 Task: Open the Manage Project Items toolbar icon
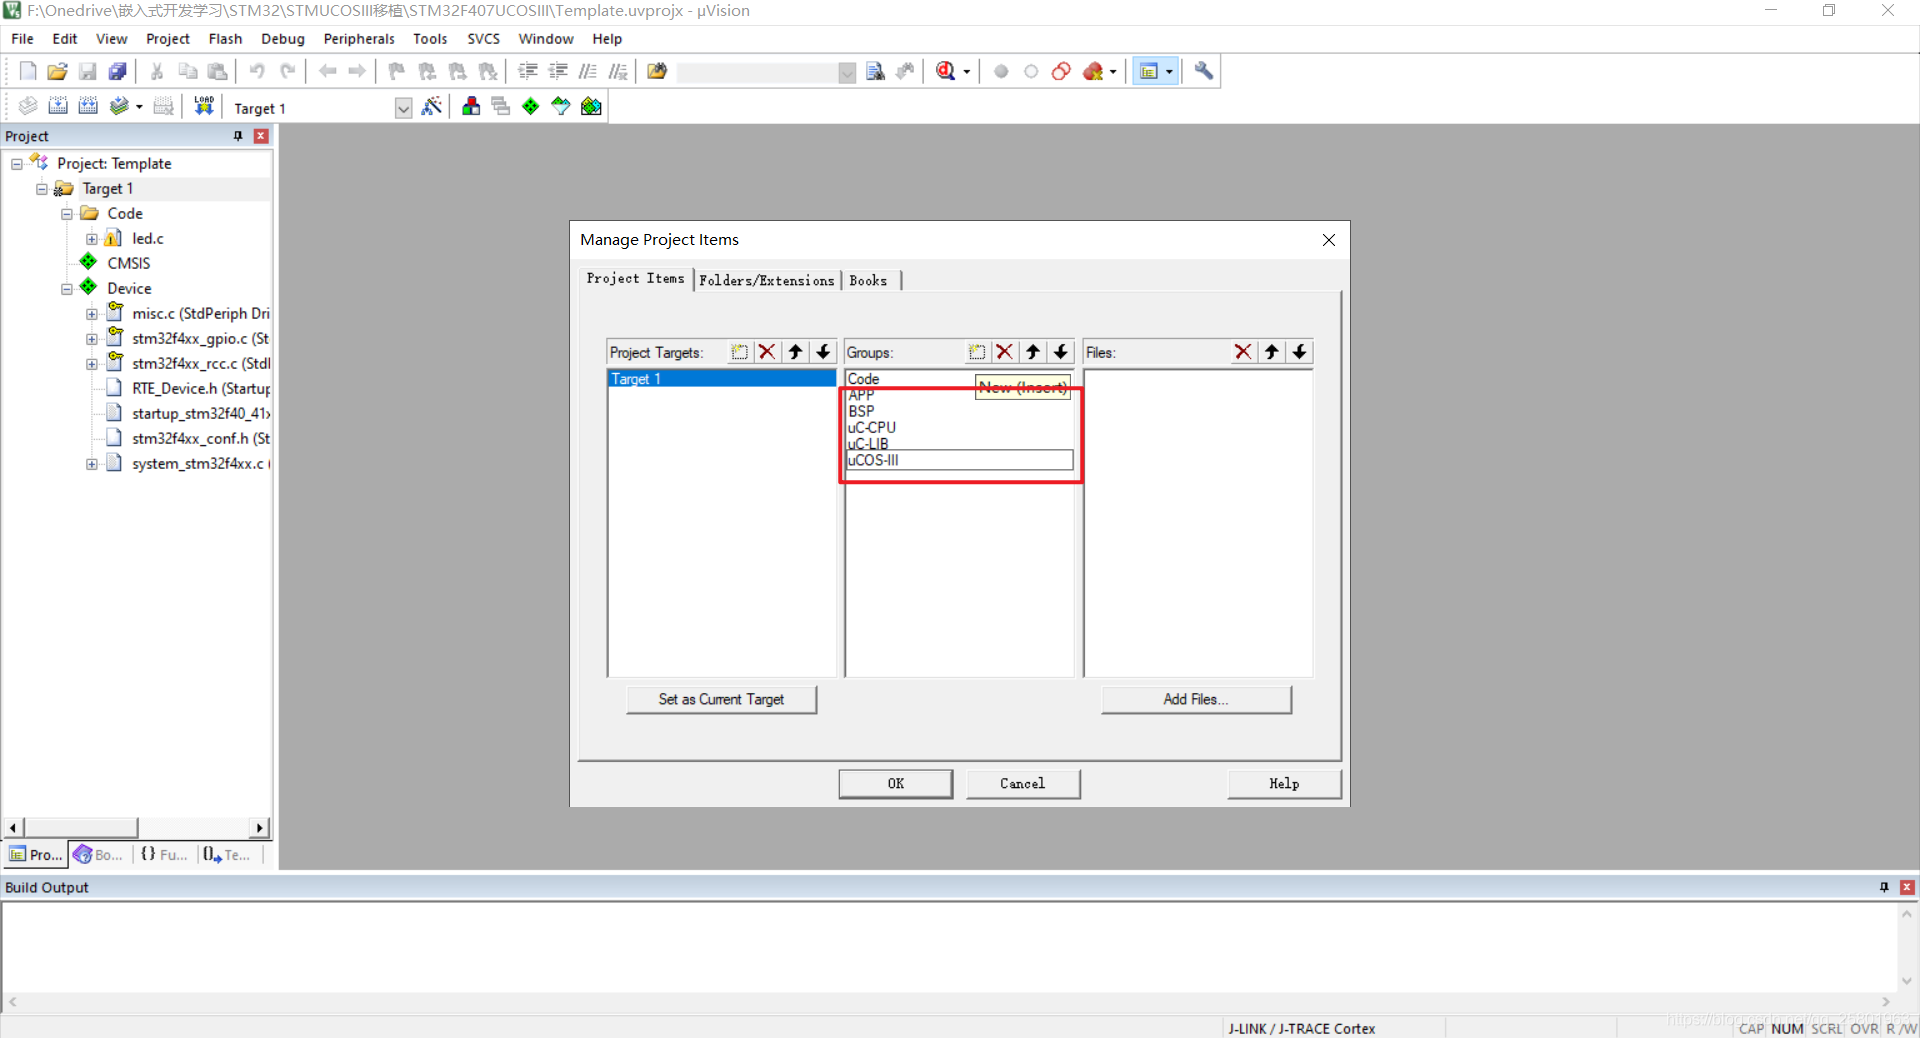tap(471, 106)
